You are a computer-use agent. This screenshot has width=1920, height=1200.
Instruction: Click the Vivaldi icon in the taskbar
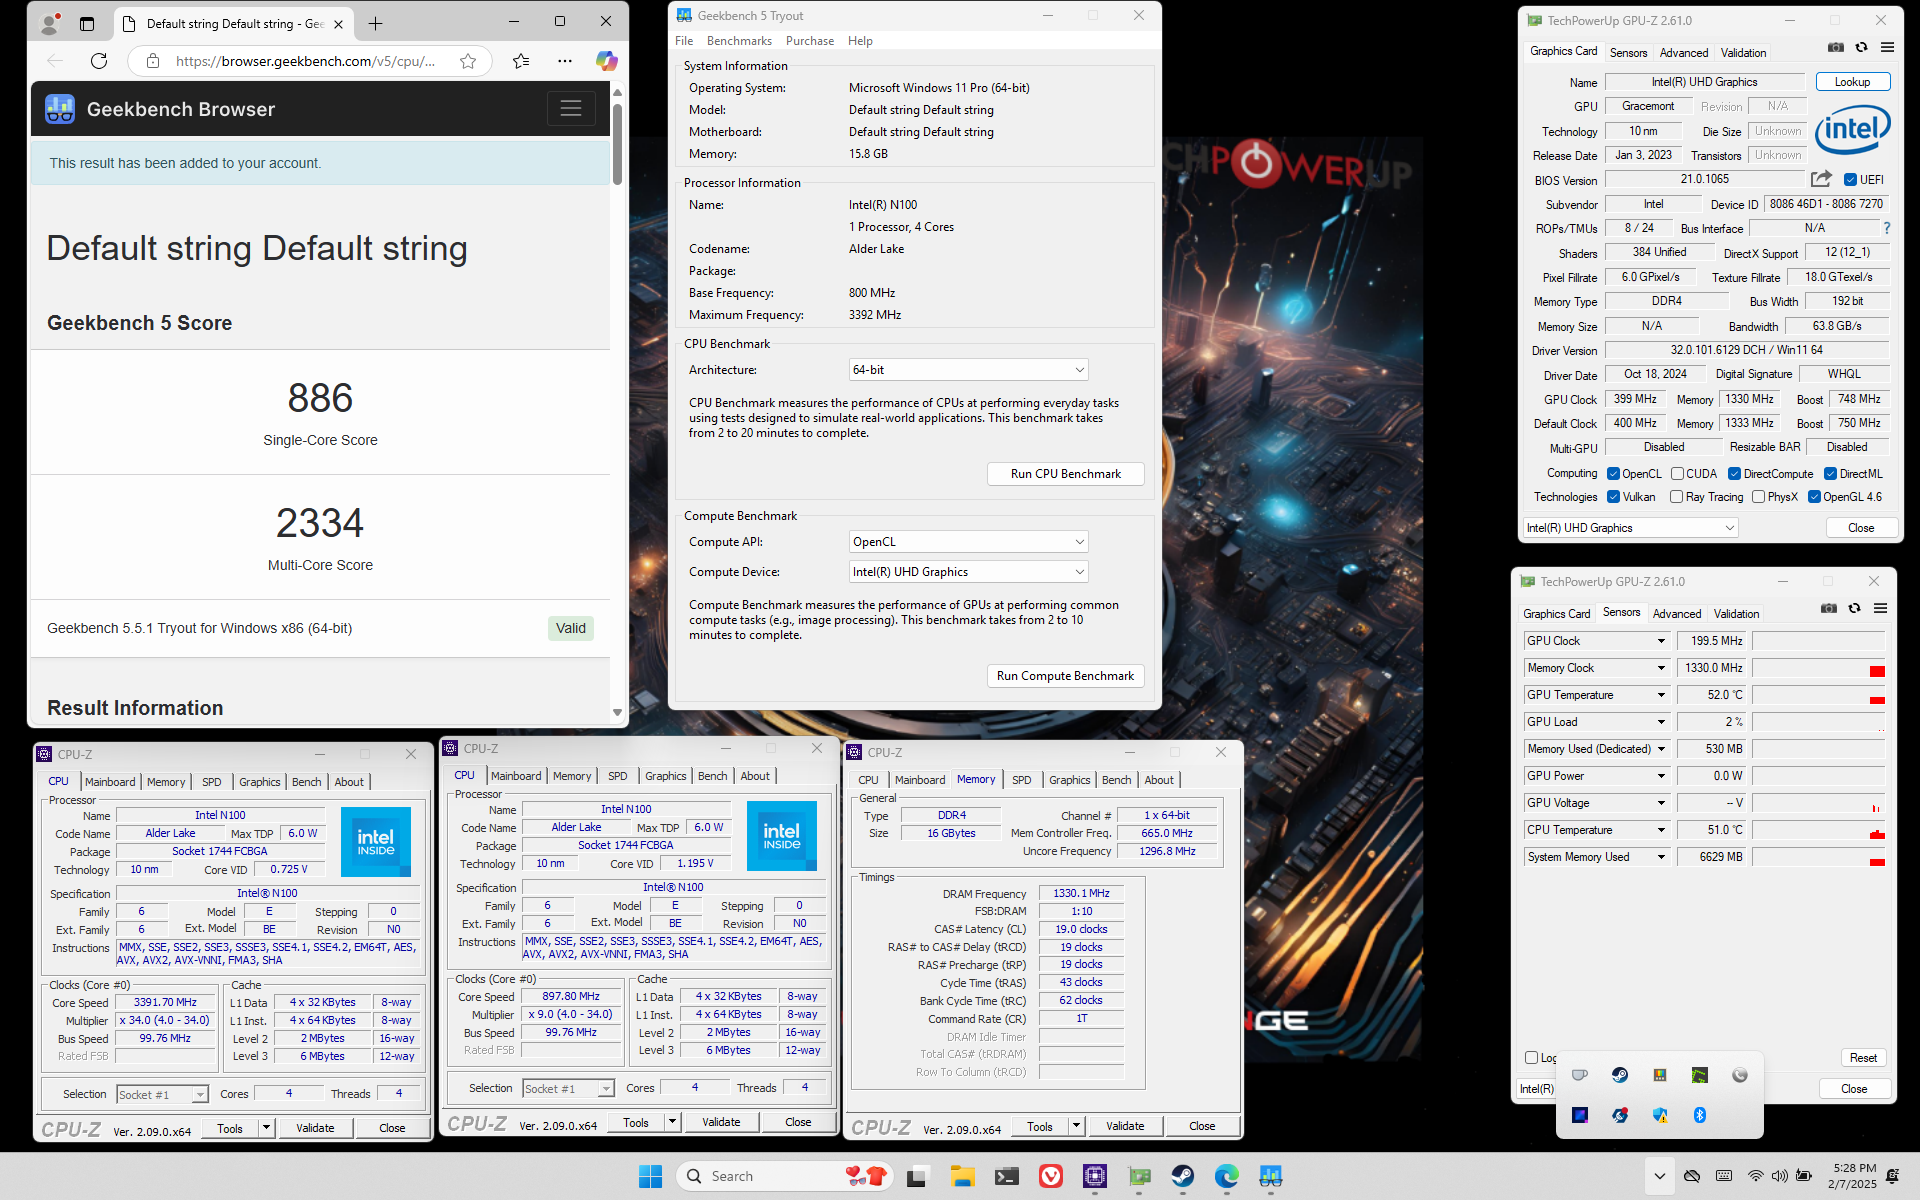point(1051,1176)
